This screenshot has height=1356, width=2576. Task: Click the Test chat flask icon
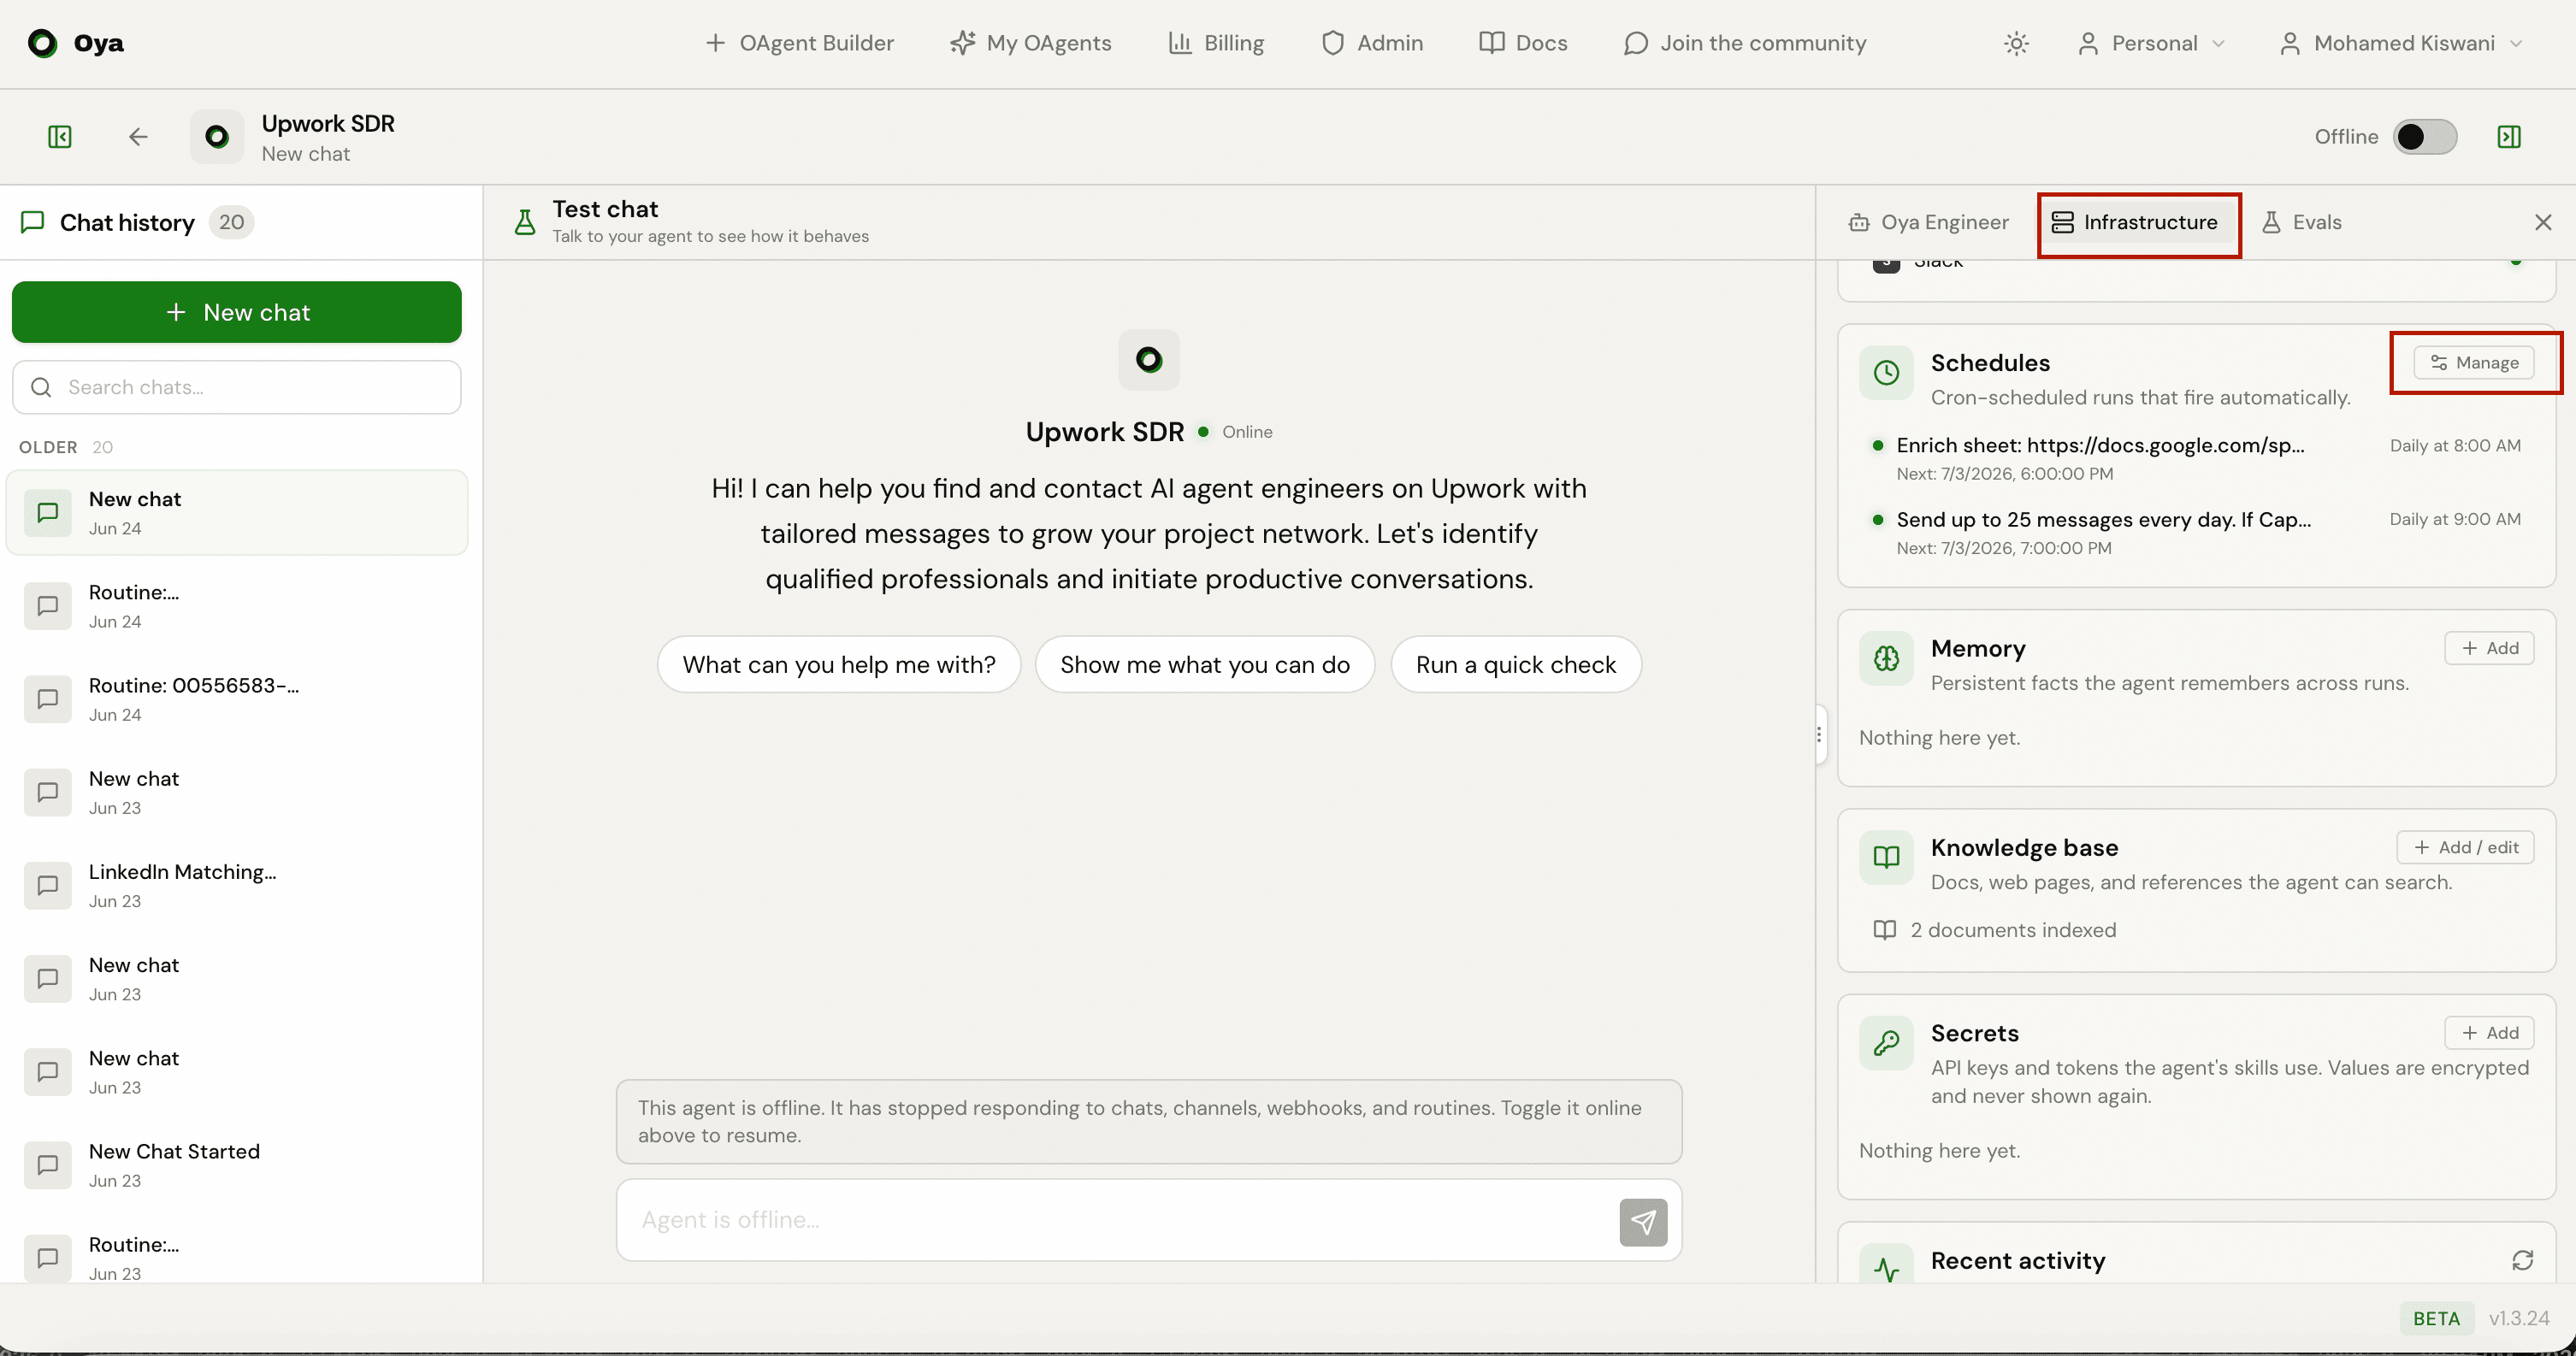click(524, 222)
